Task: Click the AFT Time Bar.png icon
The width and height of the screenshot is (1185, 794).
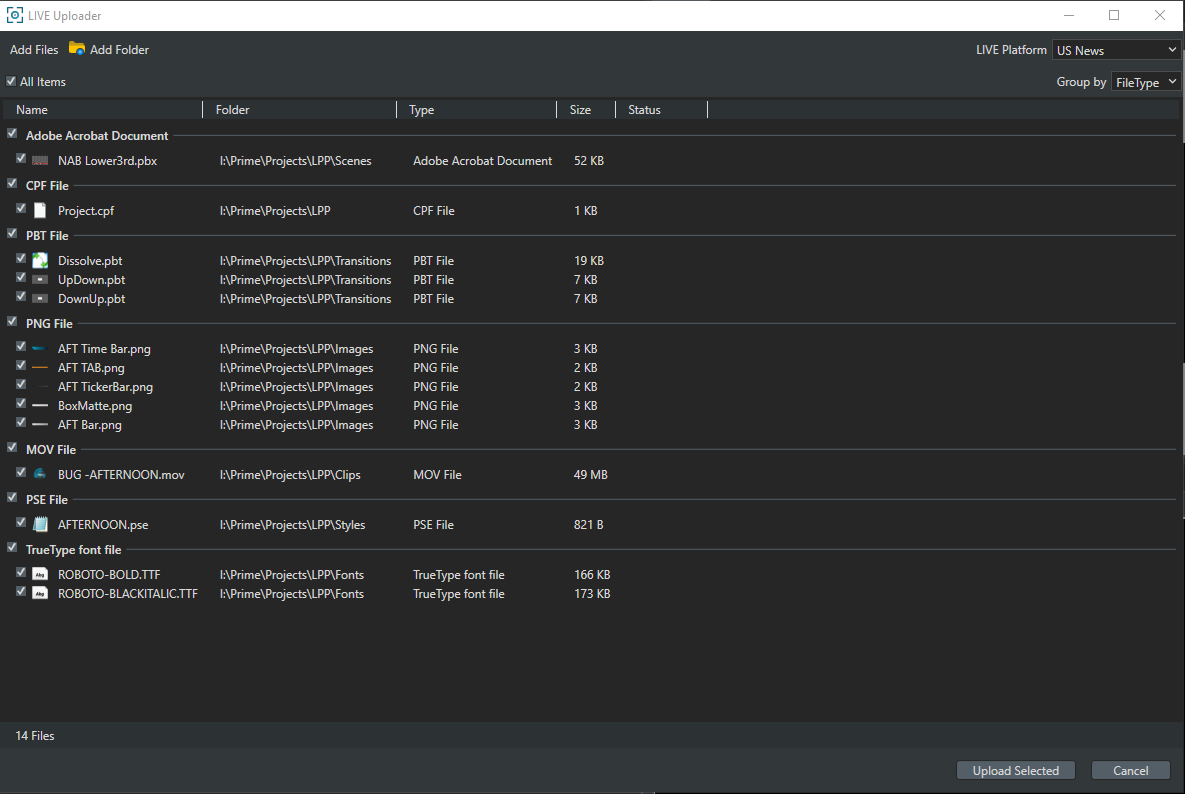Action: click(x=40, y=349)
